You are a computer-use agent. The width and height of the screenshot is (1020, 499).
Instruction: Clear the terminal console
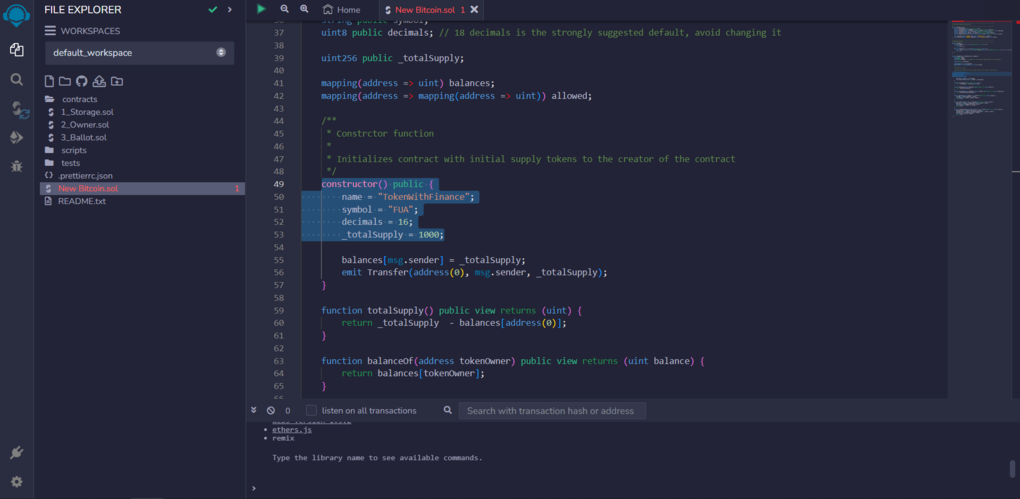(x=270, y=410)
